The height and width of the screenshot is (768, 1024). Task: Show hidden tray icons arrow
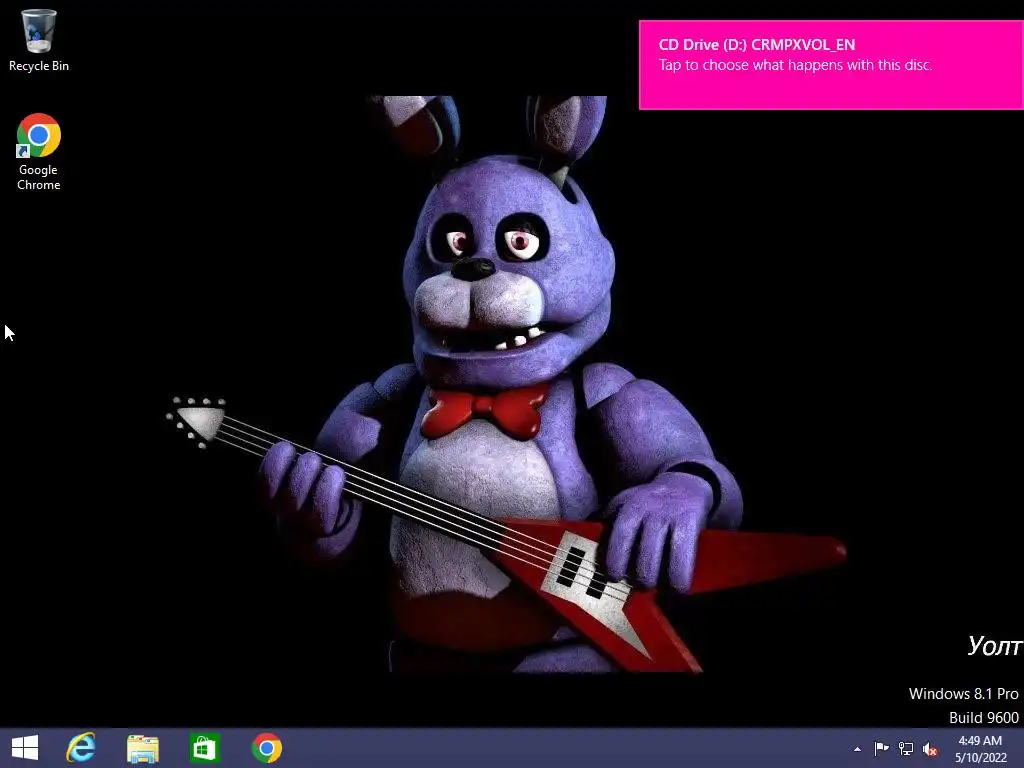coord(857,749)
